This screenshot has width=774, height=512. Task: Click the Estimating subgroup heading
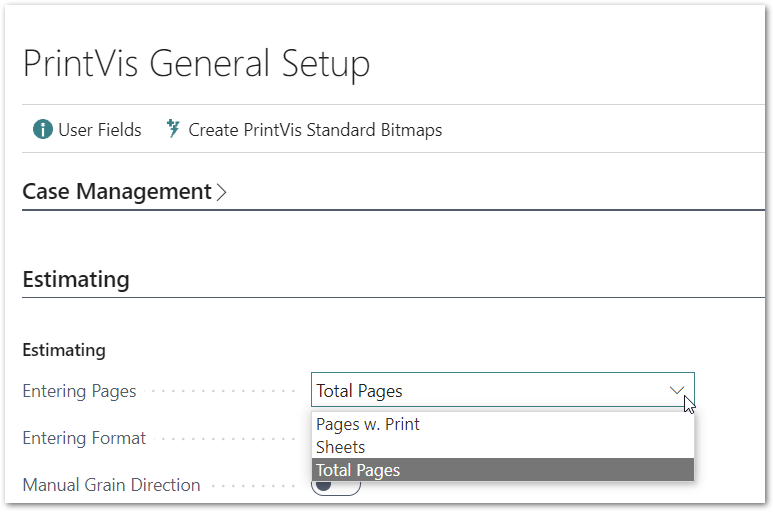64,350
